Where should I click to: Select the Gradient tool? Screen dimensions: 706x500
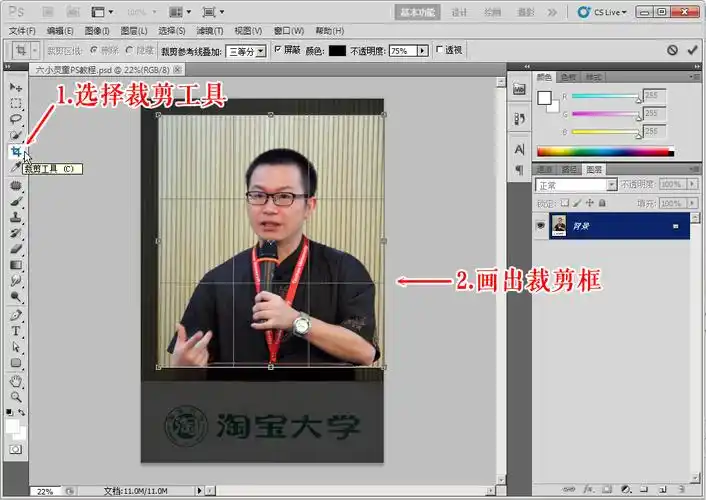pos(16,265)
